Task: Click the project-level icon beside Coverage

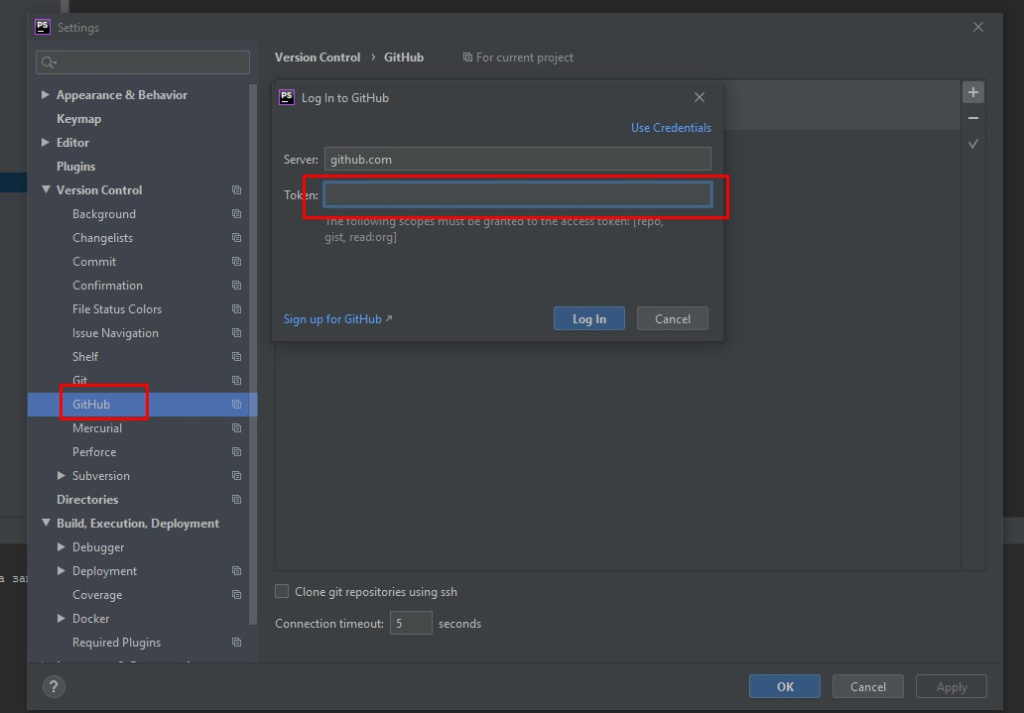Action: pos(236,595)
